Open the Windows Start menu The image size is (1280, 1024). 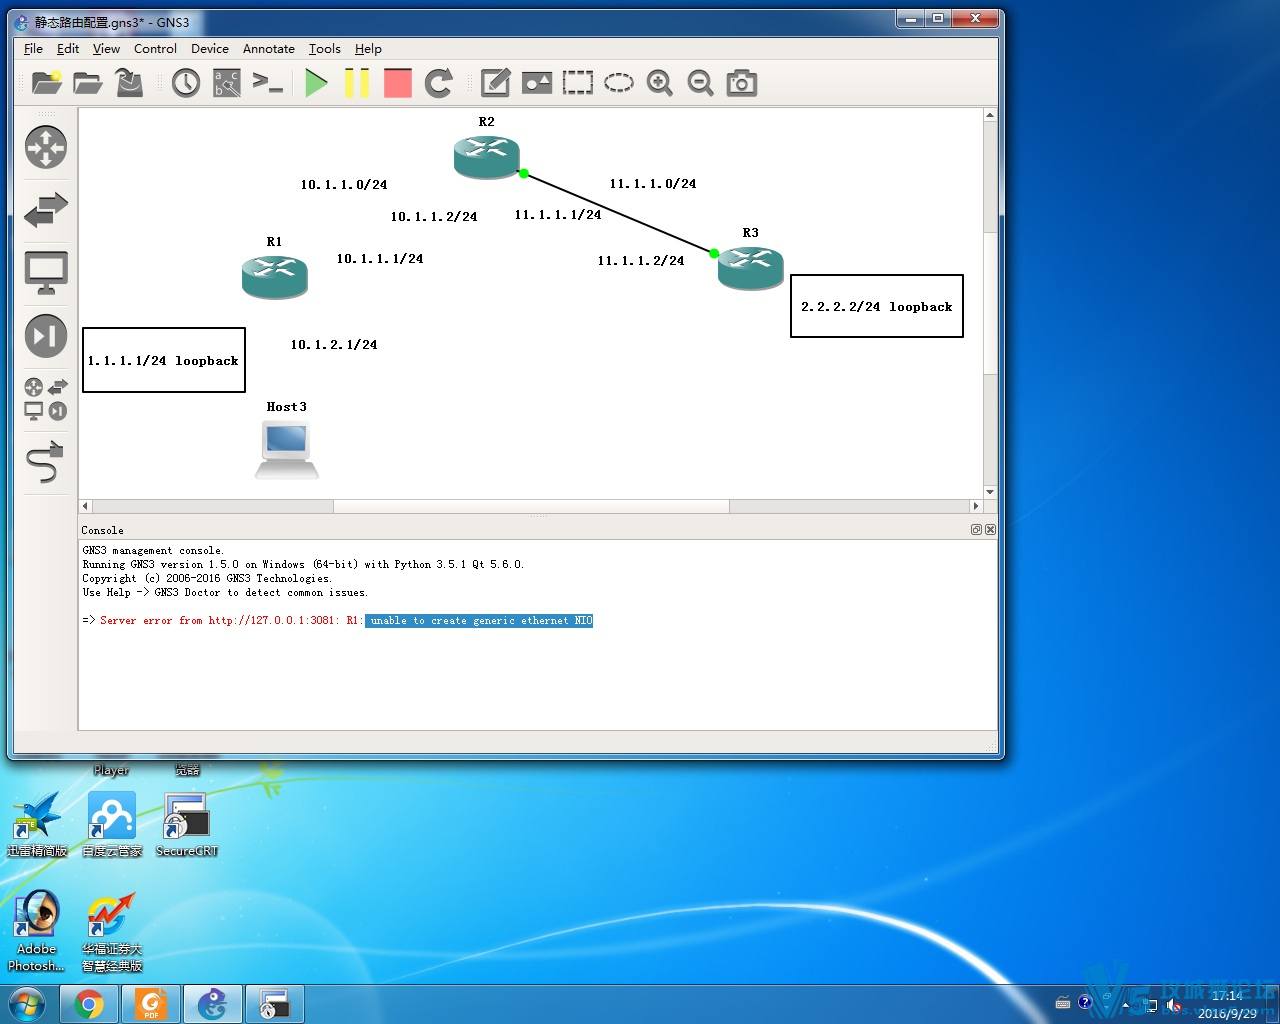point(26,1004)
